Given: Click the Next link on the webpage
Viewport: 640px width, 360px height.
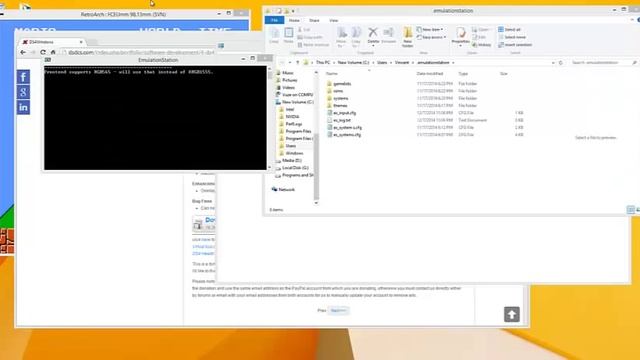Looking at the screenshot, I should click(x=338, y=311).
